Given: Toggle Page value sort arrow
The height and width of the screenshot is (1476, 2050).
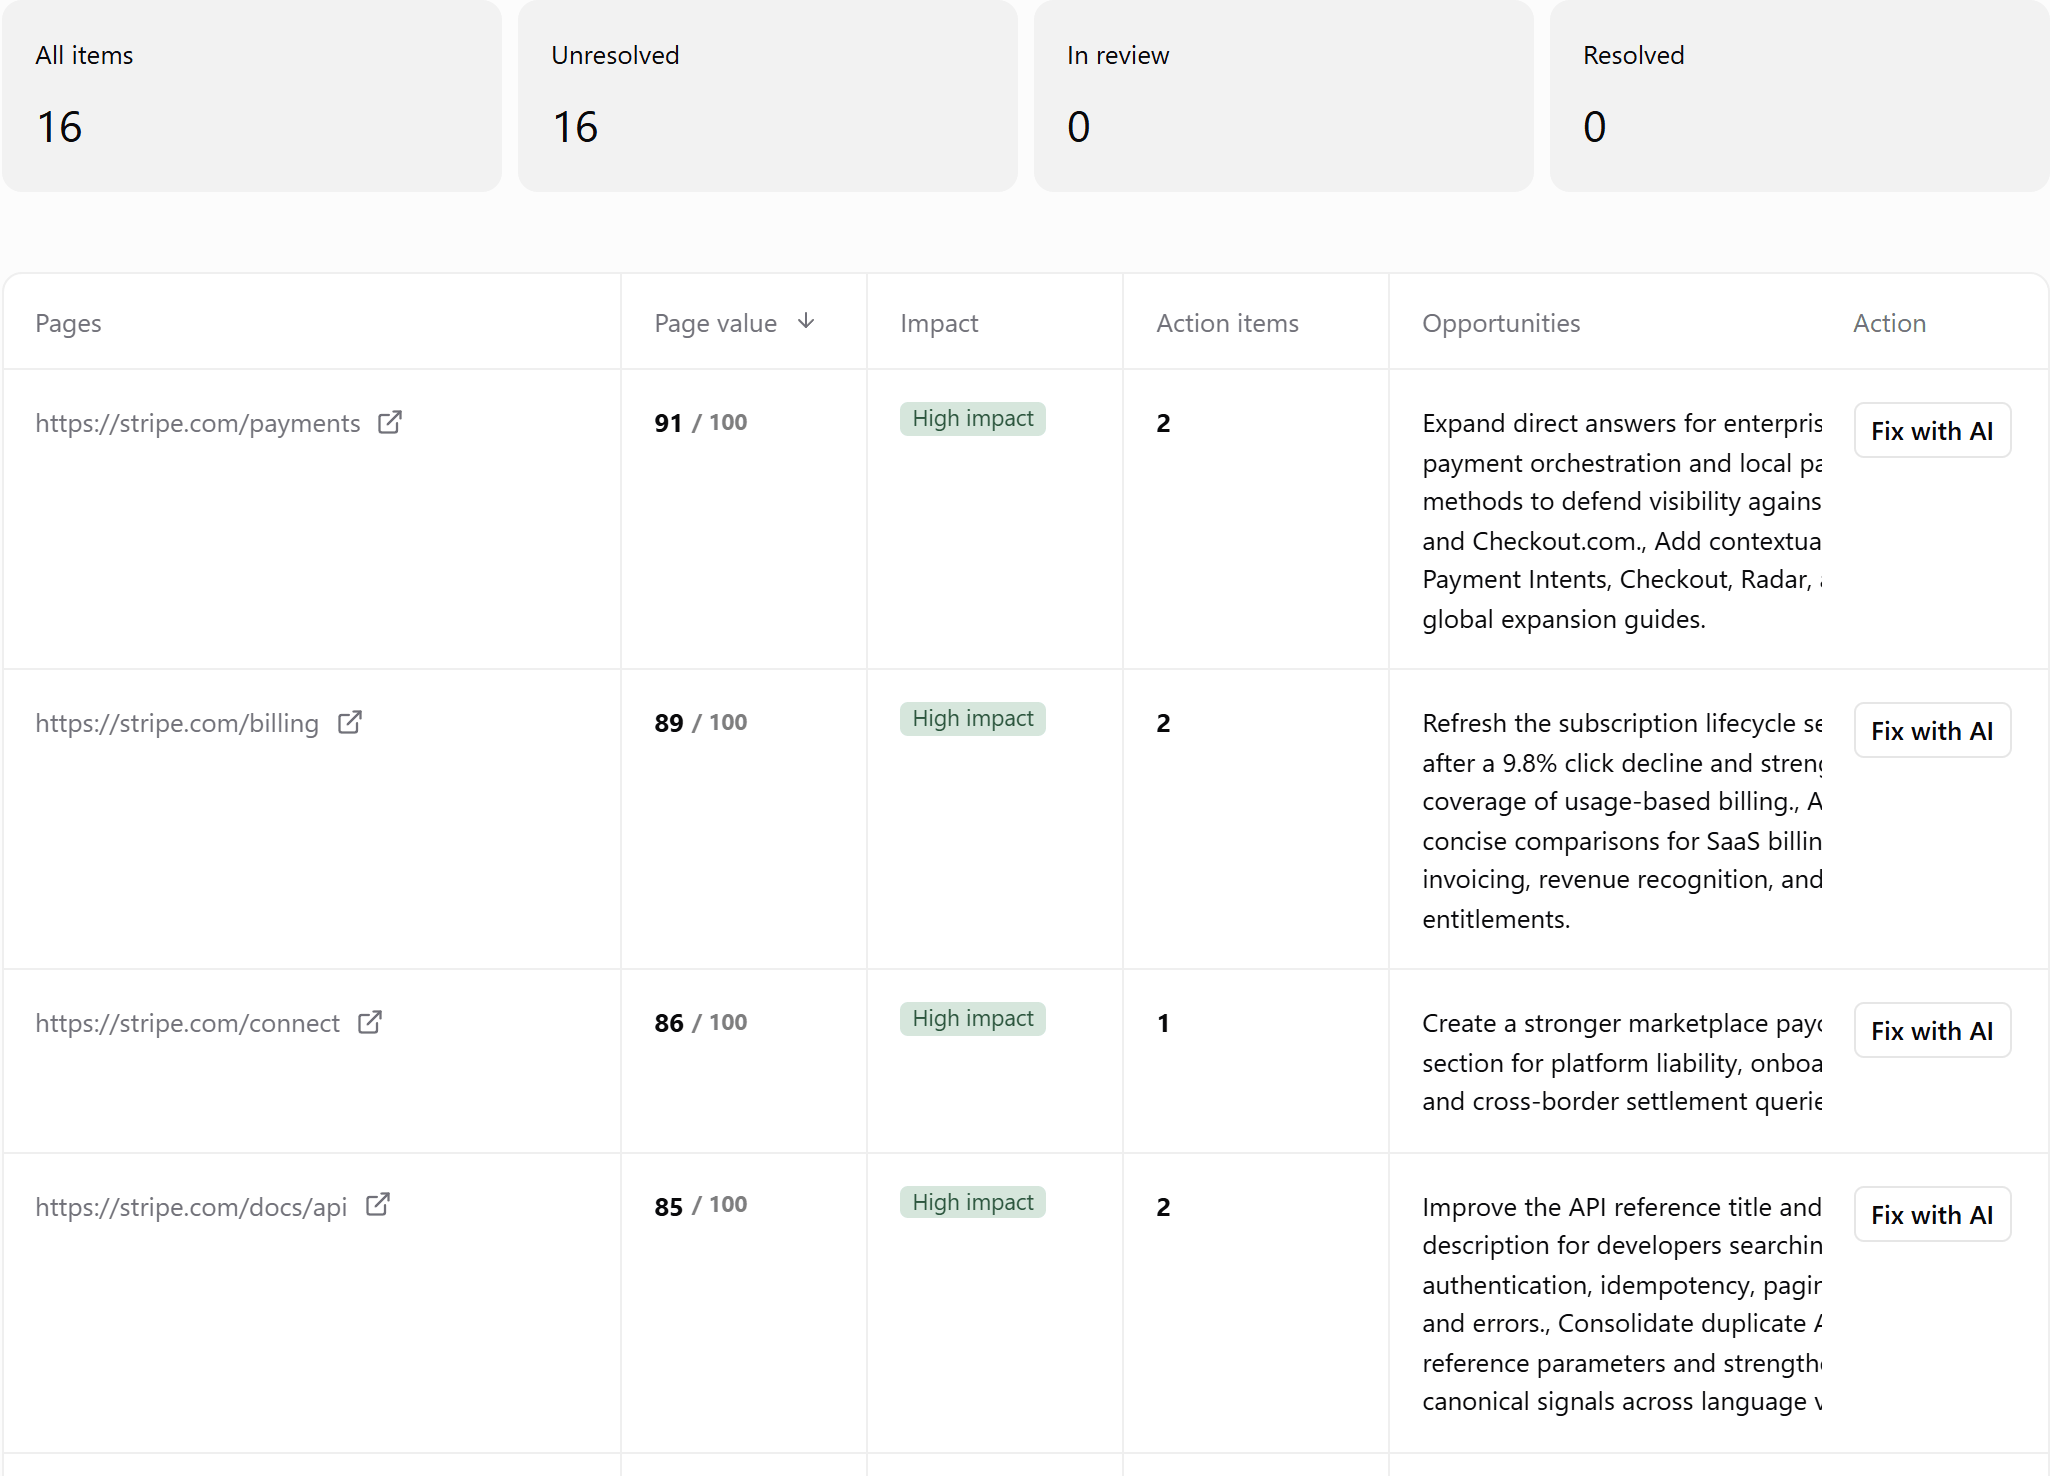Looking at the screenshot, I should [x=806, y=321].
